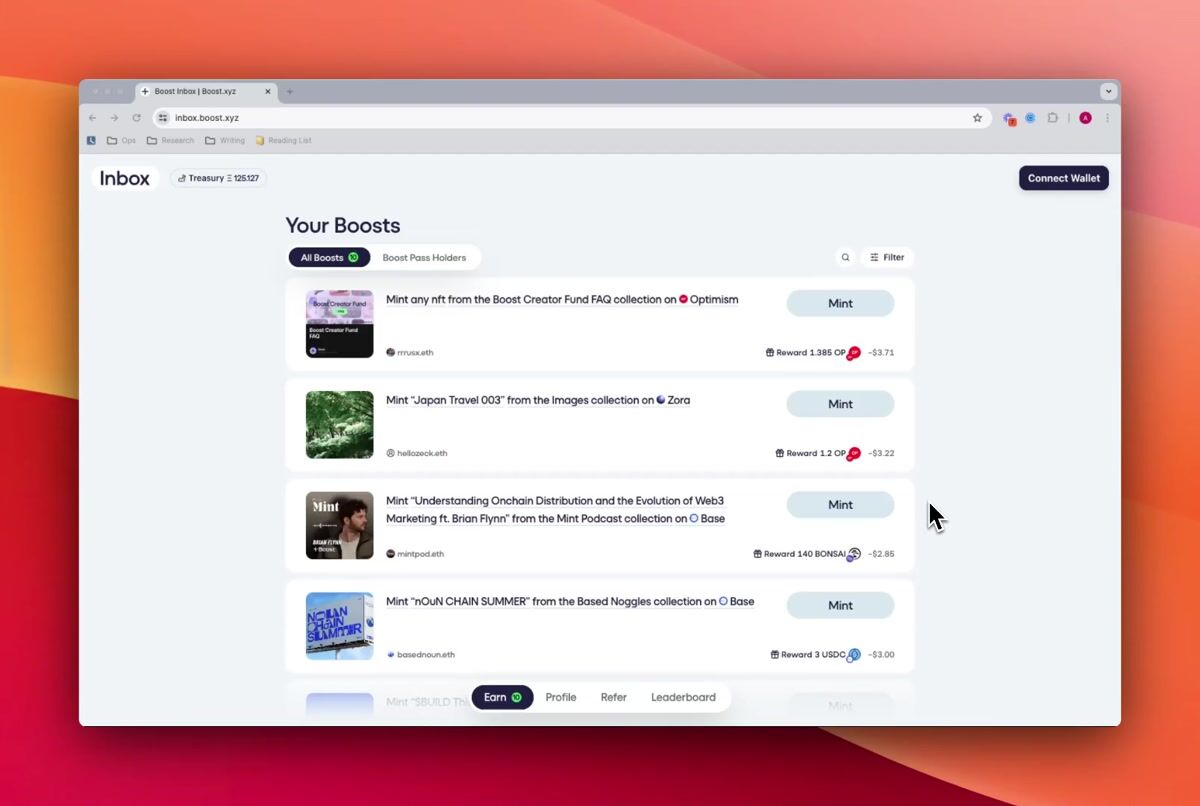Mint the Japan Travel 003 boost
Viewport: 1200px width, 806px height.
[x=840, y=404]
